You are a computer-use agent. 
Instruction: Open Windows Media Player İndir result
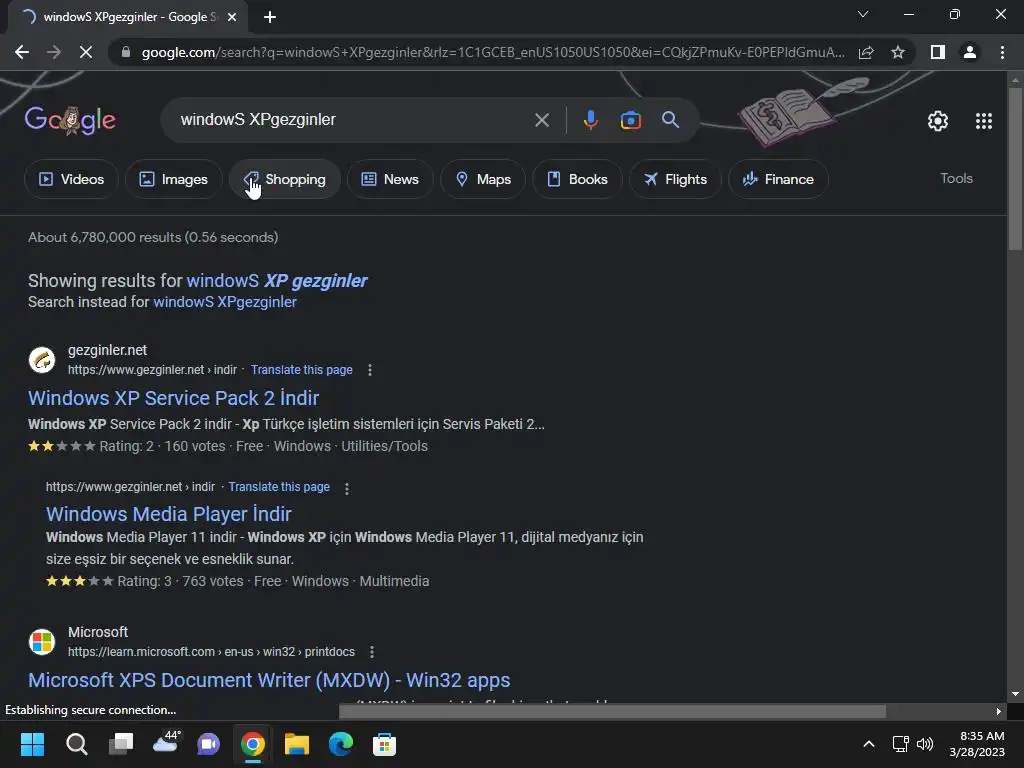click(168, 514)
